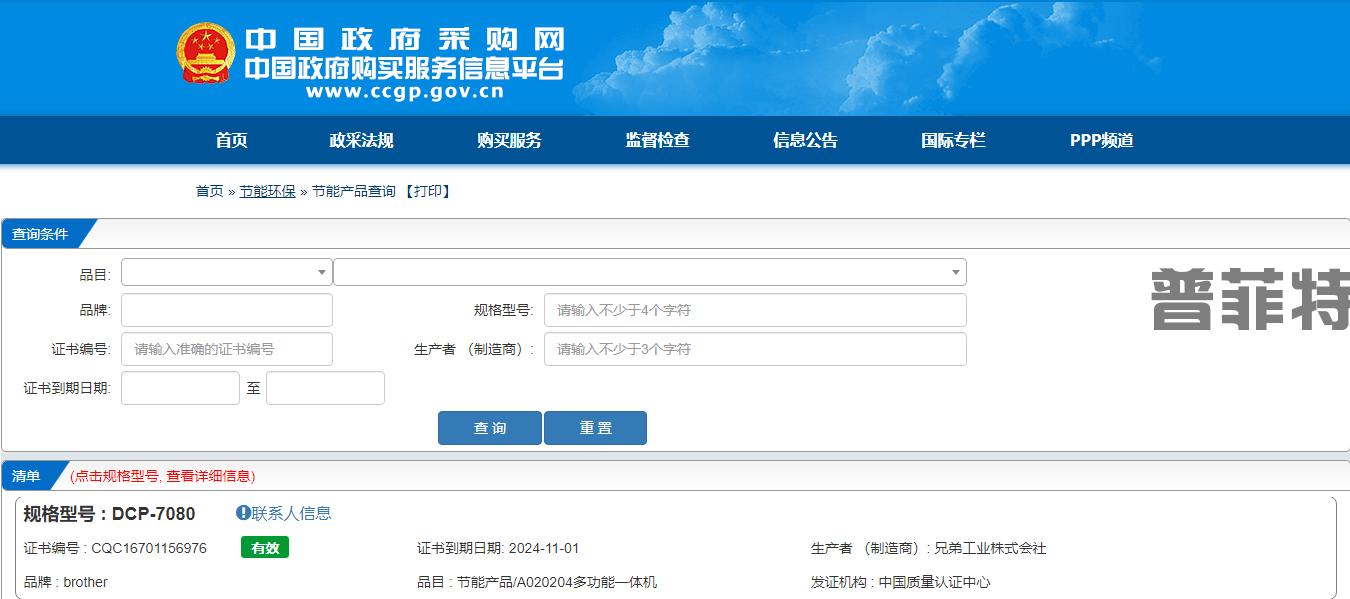The image size is (1350, 599).
Task: Click the 【打印】 print link
Action: coord(428,191)
